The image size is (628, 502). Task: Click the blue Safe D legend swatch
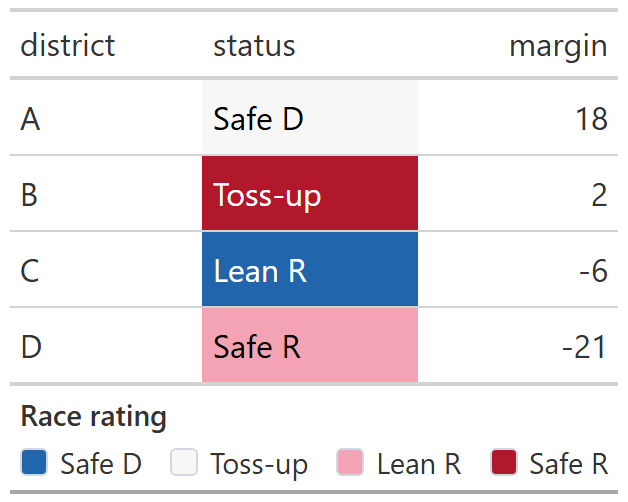34,463
